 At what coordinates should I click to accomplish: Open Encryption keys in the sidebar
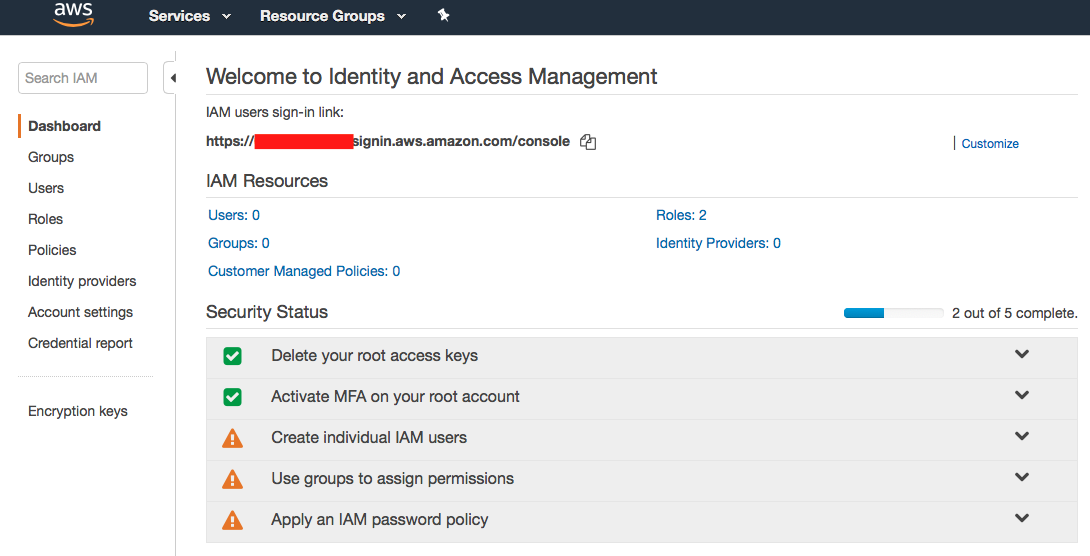(78, 411)
